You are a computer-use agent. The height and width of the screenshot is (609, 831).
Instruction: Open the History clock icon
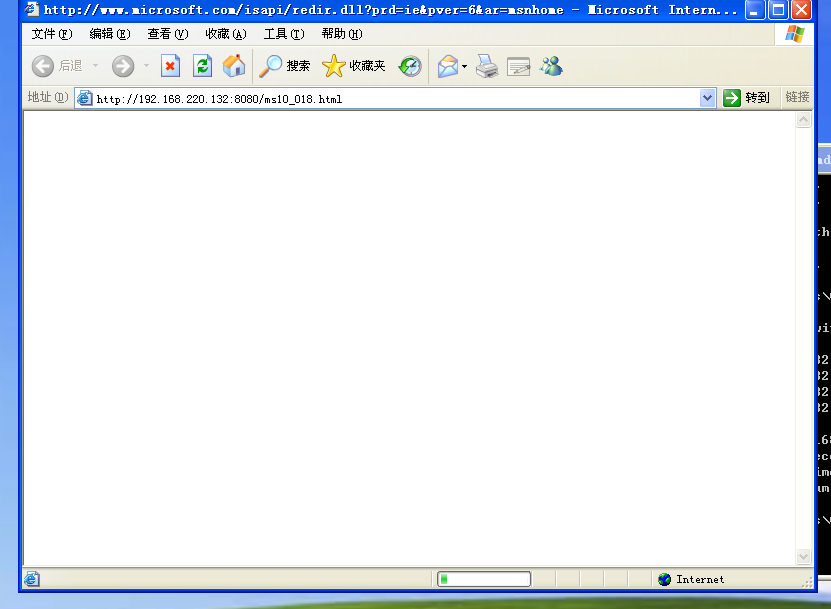pos(410,66)
